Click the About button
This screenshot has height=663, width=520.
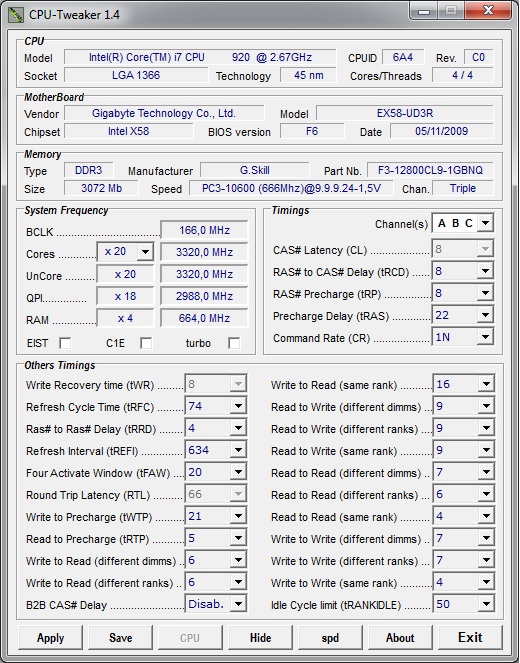tap(400, 638)
